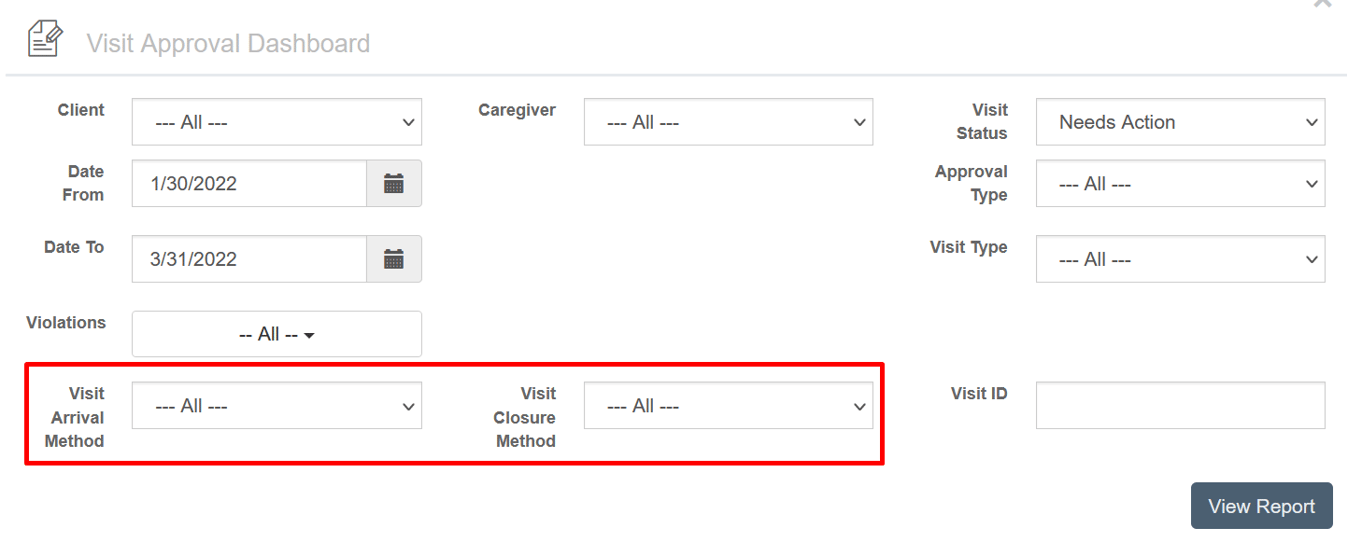Screen dimensions: 1362x542
Task: Expand the Visit Closure Method dropdown
Action: (x=728, y=406)
